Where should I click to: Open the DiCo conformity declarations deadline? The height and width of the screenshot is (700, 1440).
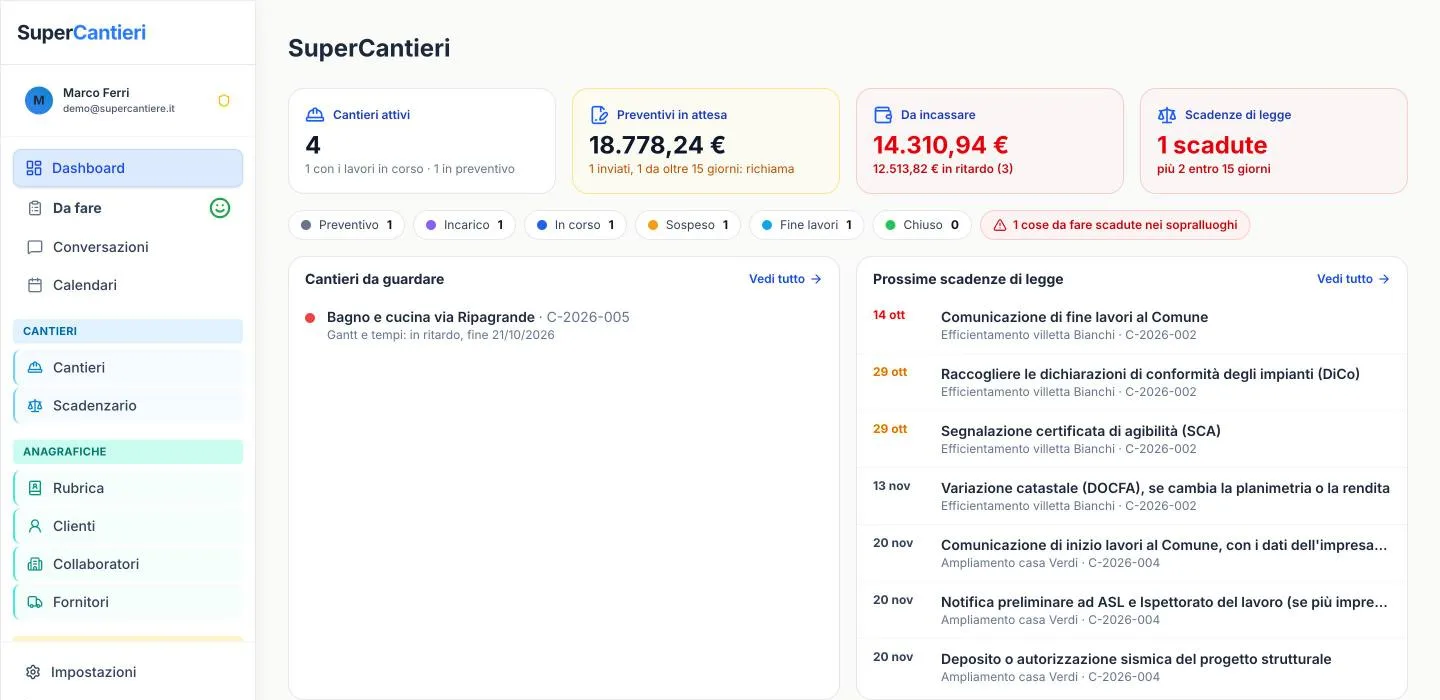(1132, 382)
